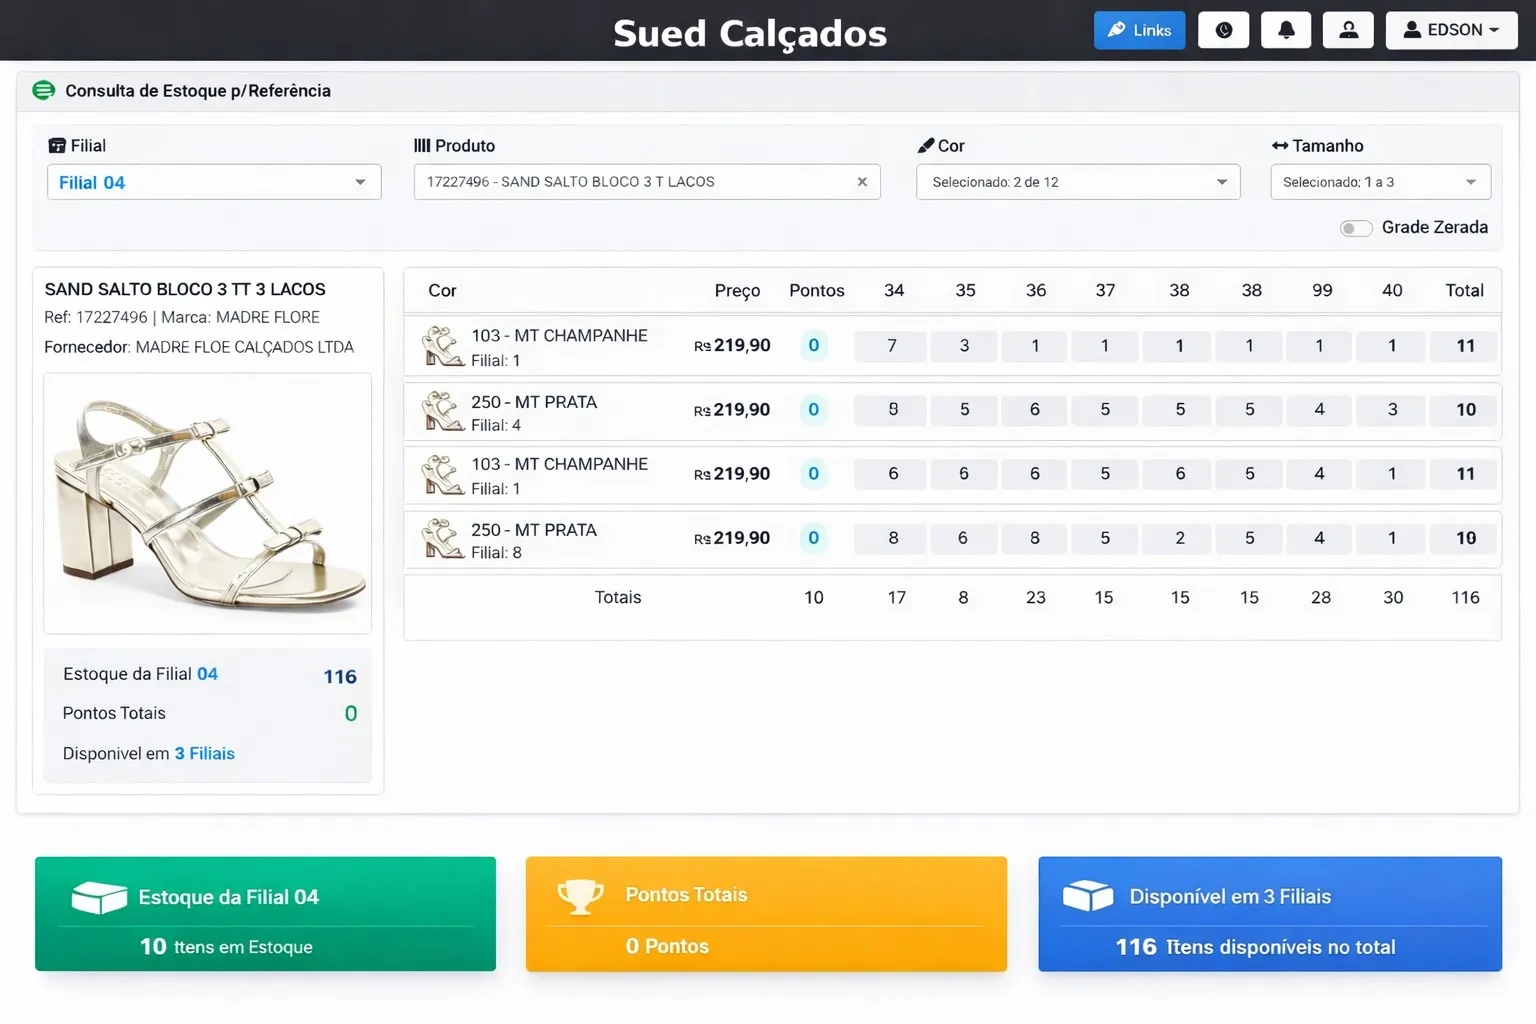Open the Filial 04 dropdown
The width and height of the screenshot is (1536, 1024).
pos(214,182)
